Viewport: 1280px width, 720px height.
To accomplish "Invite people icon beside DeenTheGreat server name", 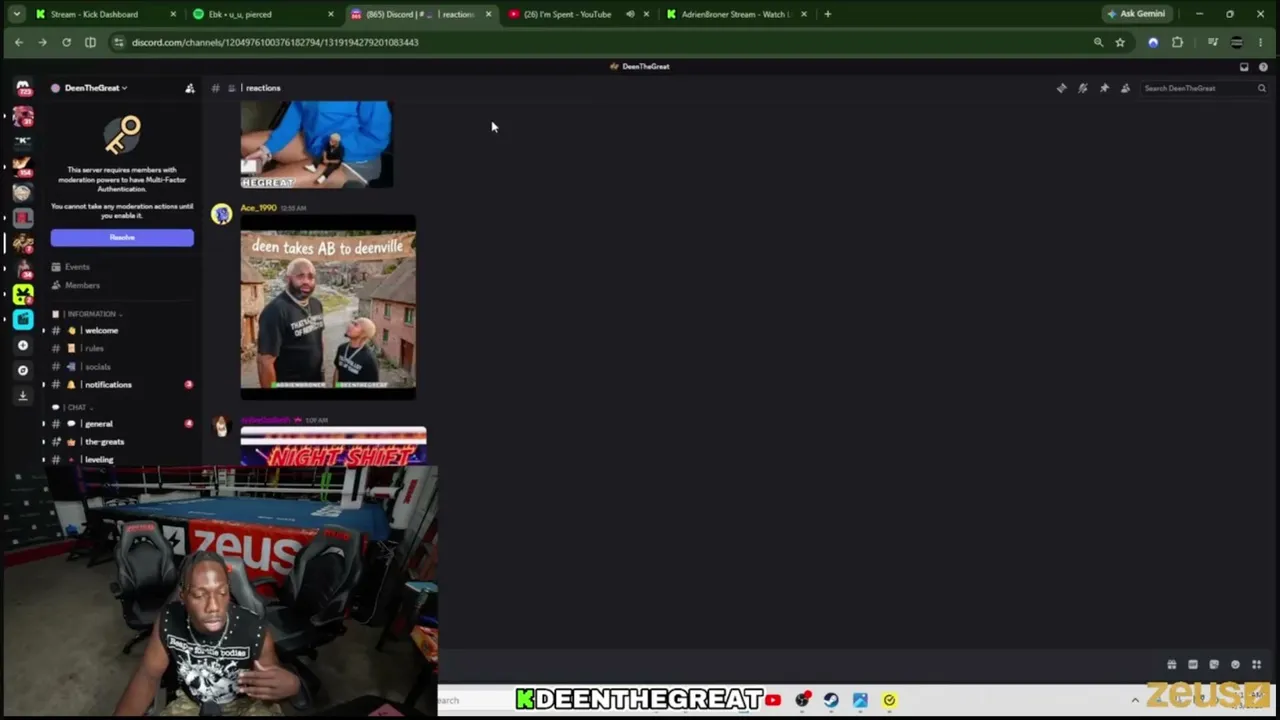I will click(190, 88).
